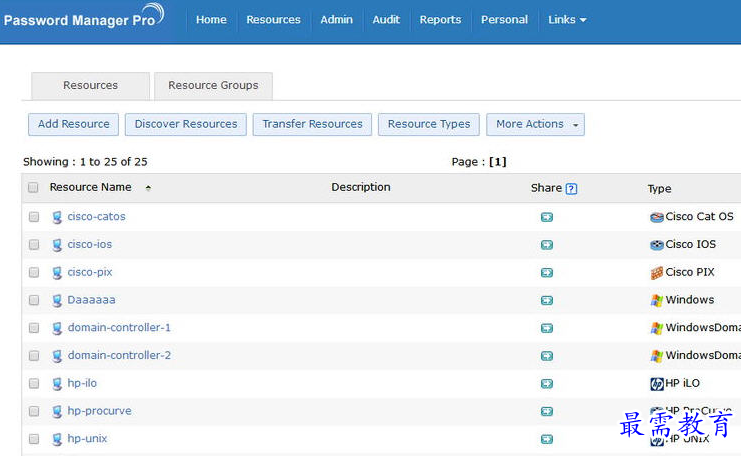Viewport: 741px width, 456px height.
Task: Expand the Links dropdown menu
Action: click(x=567, y=20)
